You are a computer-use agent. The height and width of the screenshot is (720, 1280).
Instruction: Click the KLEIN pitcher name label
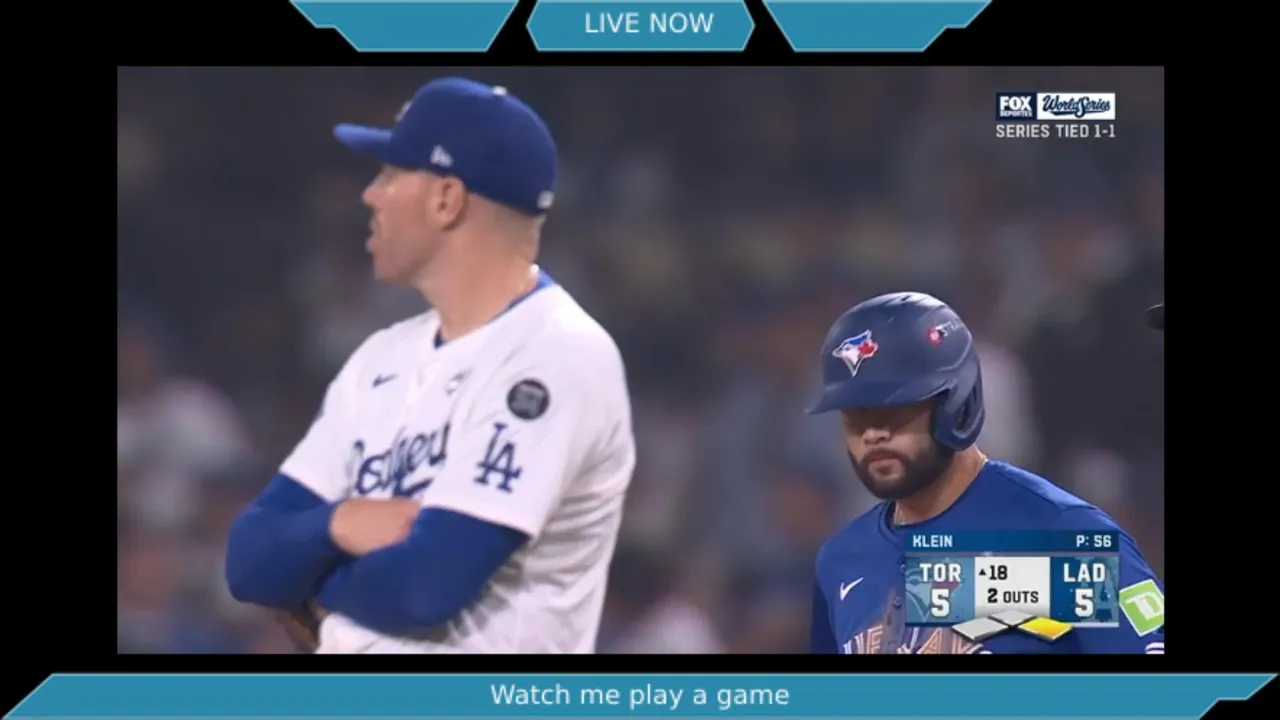point(932,541)
